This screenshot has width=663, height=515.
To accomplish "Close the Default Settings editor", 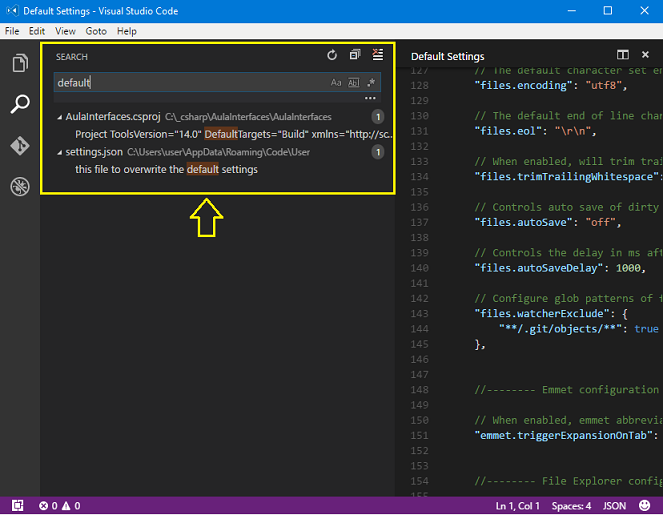I will tap(645, 55).
